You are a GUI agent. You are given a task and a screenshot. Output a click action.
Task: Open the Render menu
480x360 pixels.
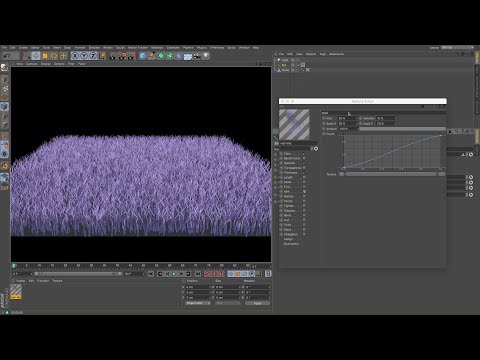tap(108, 48)
